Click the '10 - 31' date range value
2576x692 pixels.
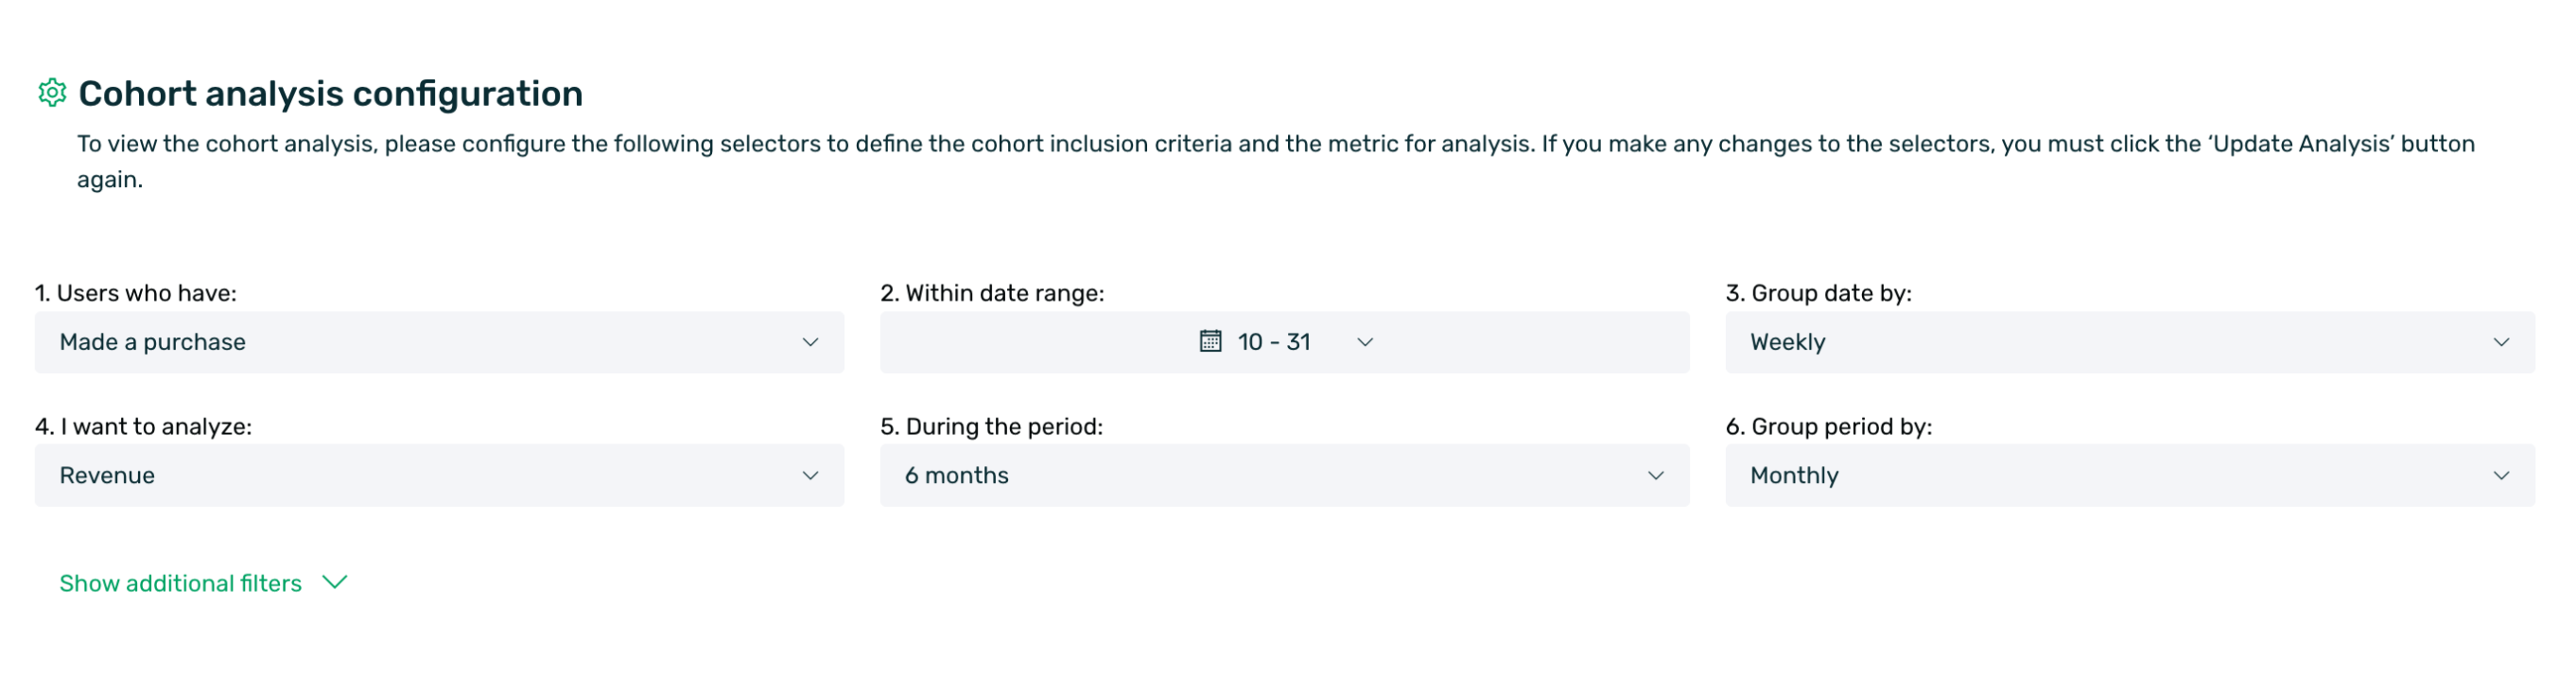click(1274, 343)
